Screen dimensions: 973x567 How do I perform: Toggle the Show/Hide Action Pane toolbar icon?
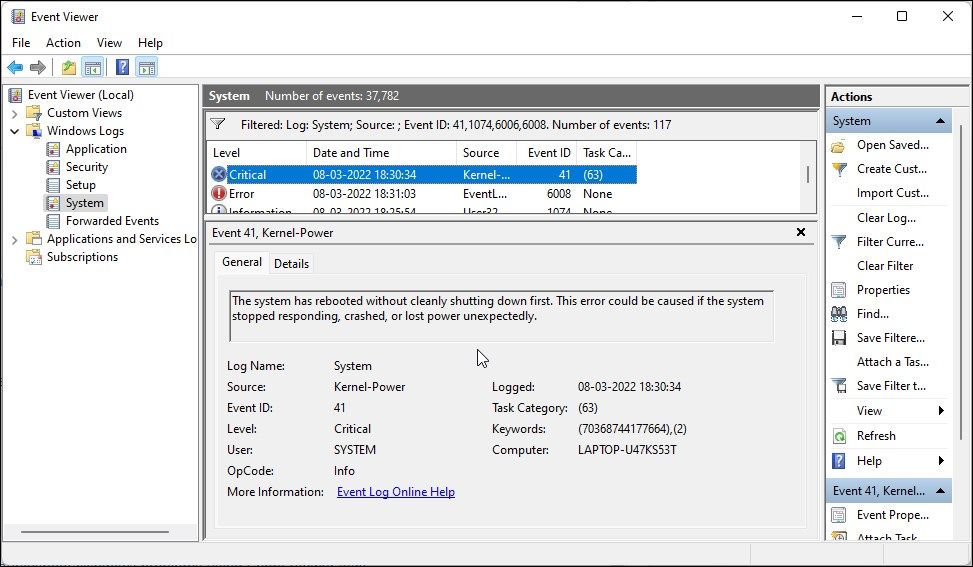tap(147, 68)
